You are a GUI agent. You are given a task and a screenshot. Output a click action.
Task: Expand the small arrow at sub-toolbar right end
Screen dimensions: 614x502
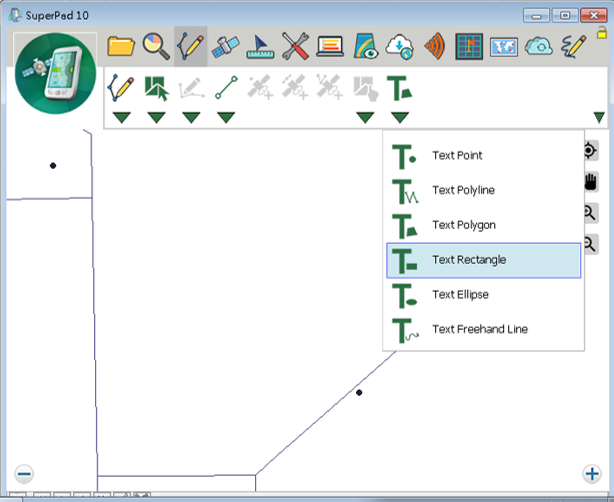coord(599,117)
